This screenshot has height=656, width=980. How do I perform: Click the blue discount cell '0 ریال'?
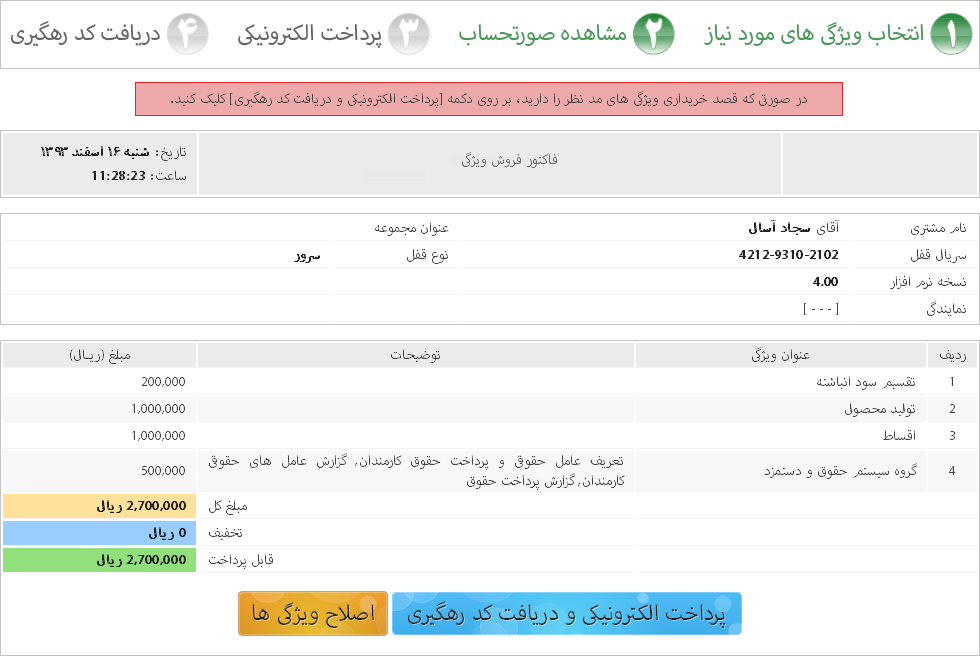click(99, 533)
